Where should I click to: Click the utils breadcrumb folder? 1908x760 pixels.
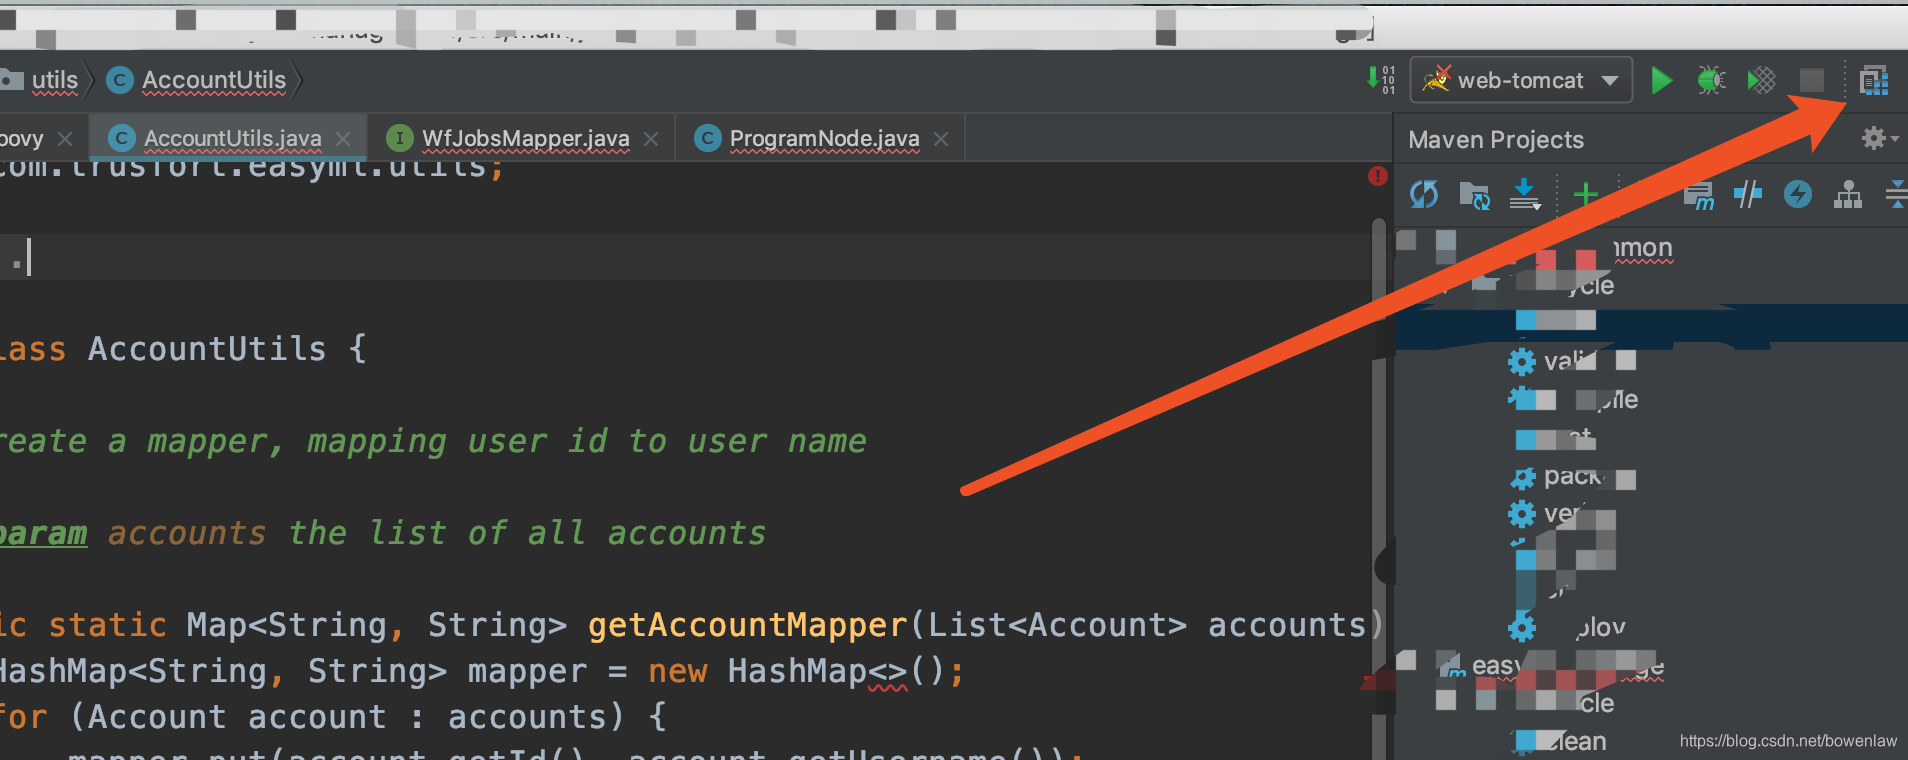point(54,80)
